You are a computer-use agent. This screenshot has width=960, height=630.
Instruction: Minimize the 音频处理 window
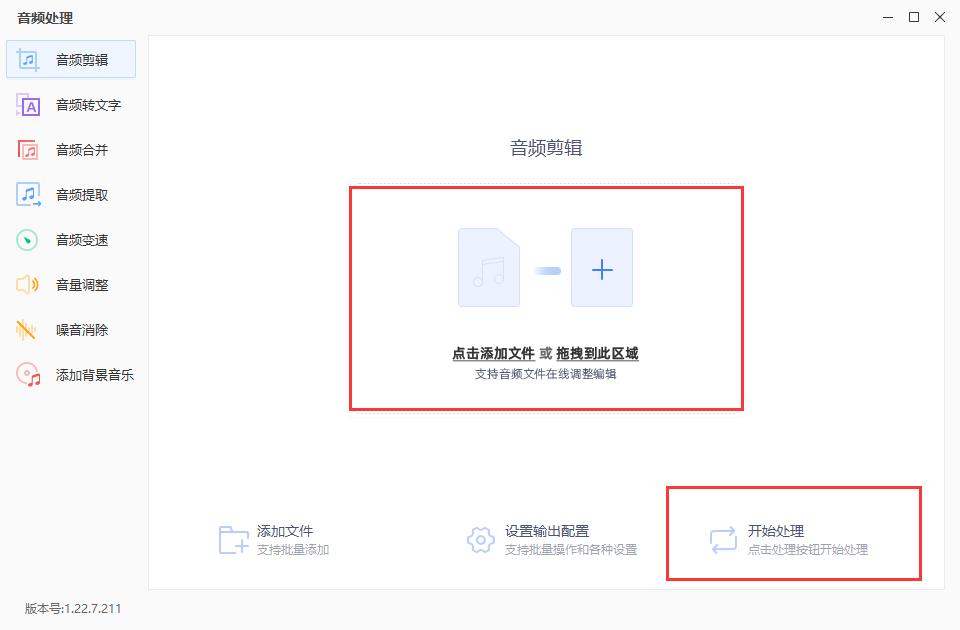(886, 17)
